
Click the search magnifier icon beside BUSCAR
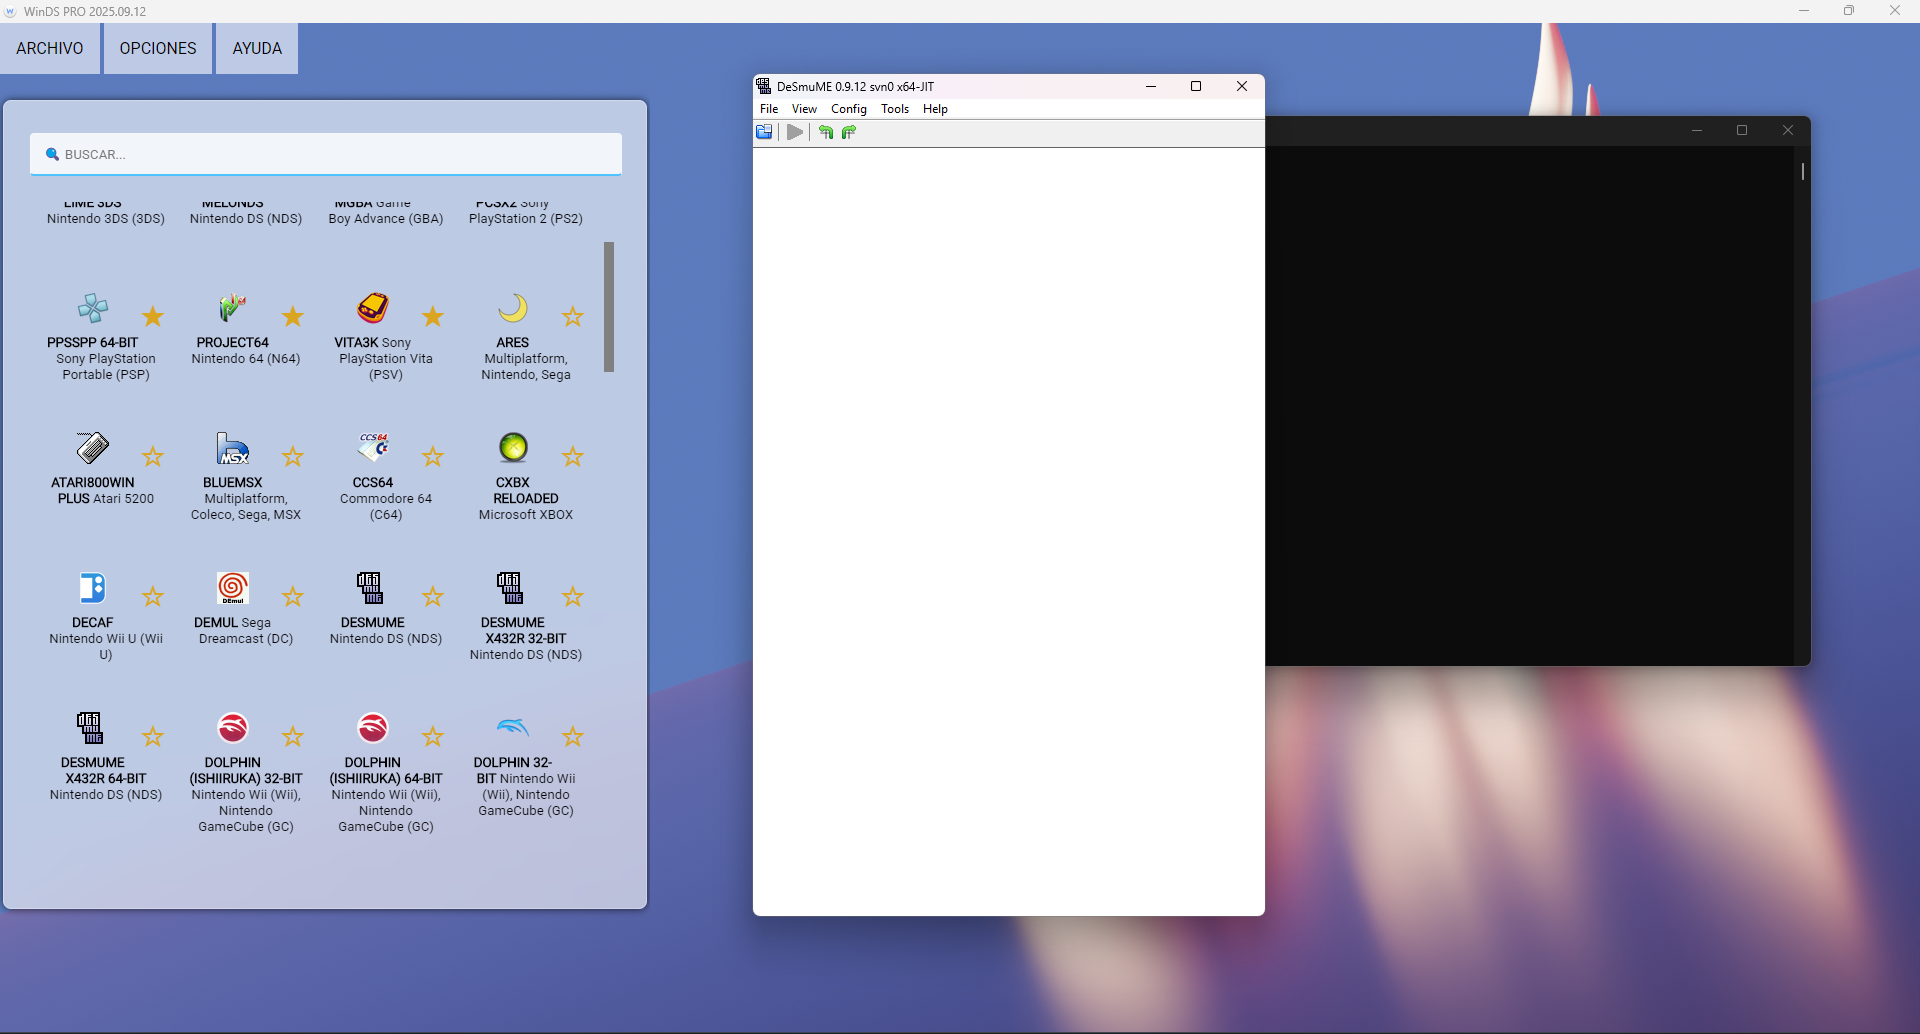tap(52, 154)
